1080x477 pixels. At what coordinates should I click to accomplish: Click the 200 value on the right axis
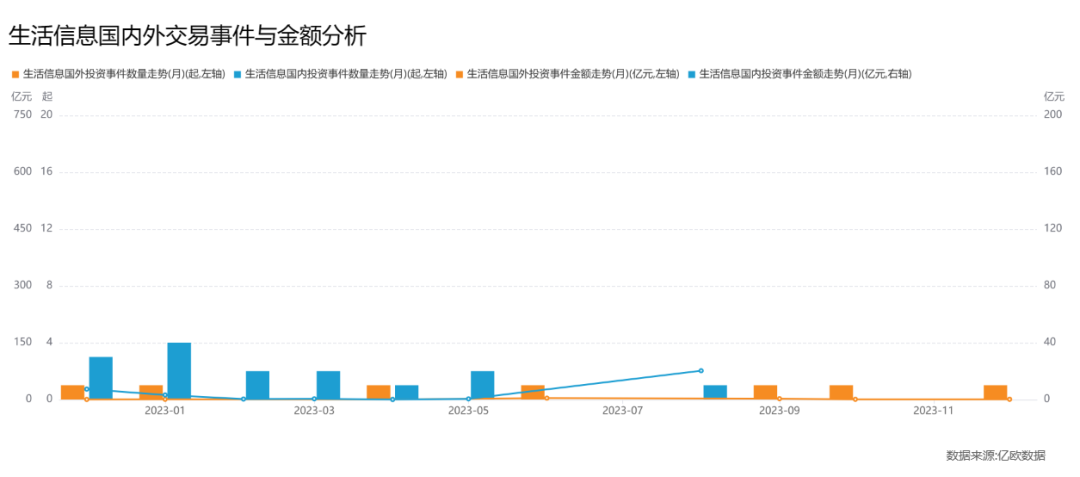point(1052,115)
